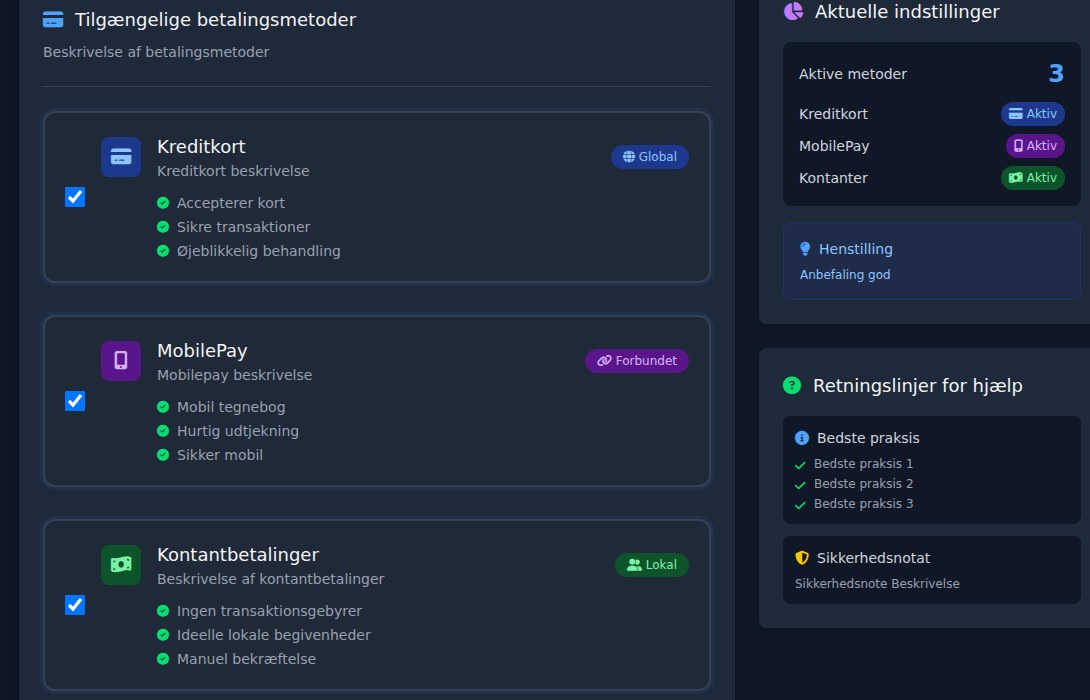1090x700 pixels.
Task: Click the checkmark beside Bedste praksis 1
Action: pyautogui.click(x=800, y=465)
